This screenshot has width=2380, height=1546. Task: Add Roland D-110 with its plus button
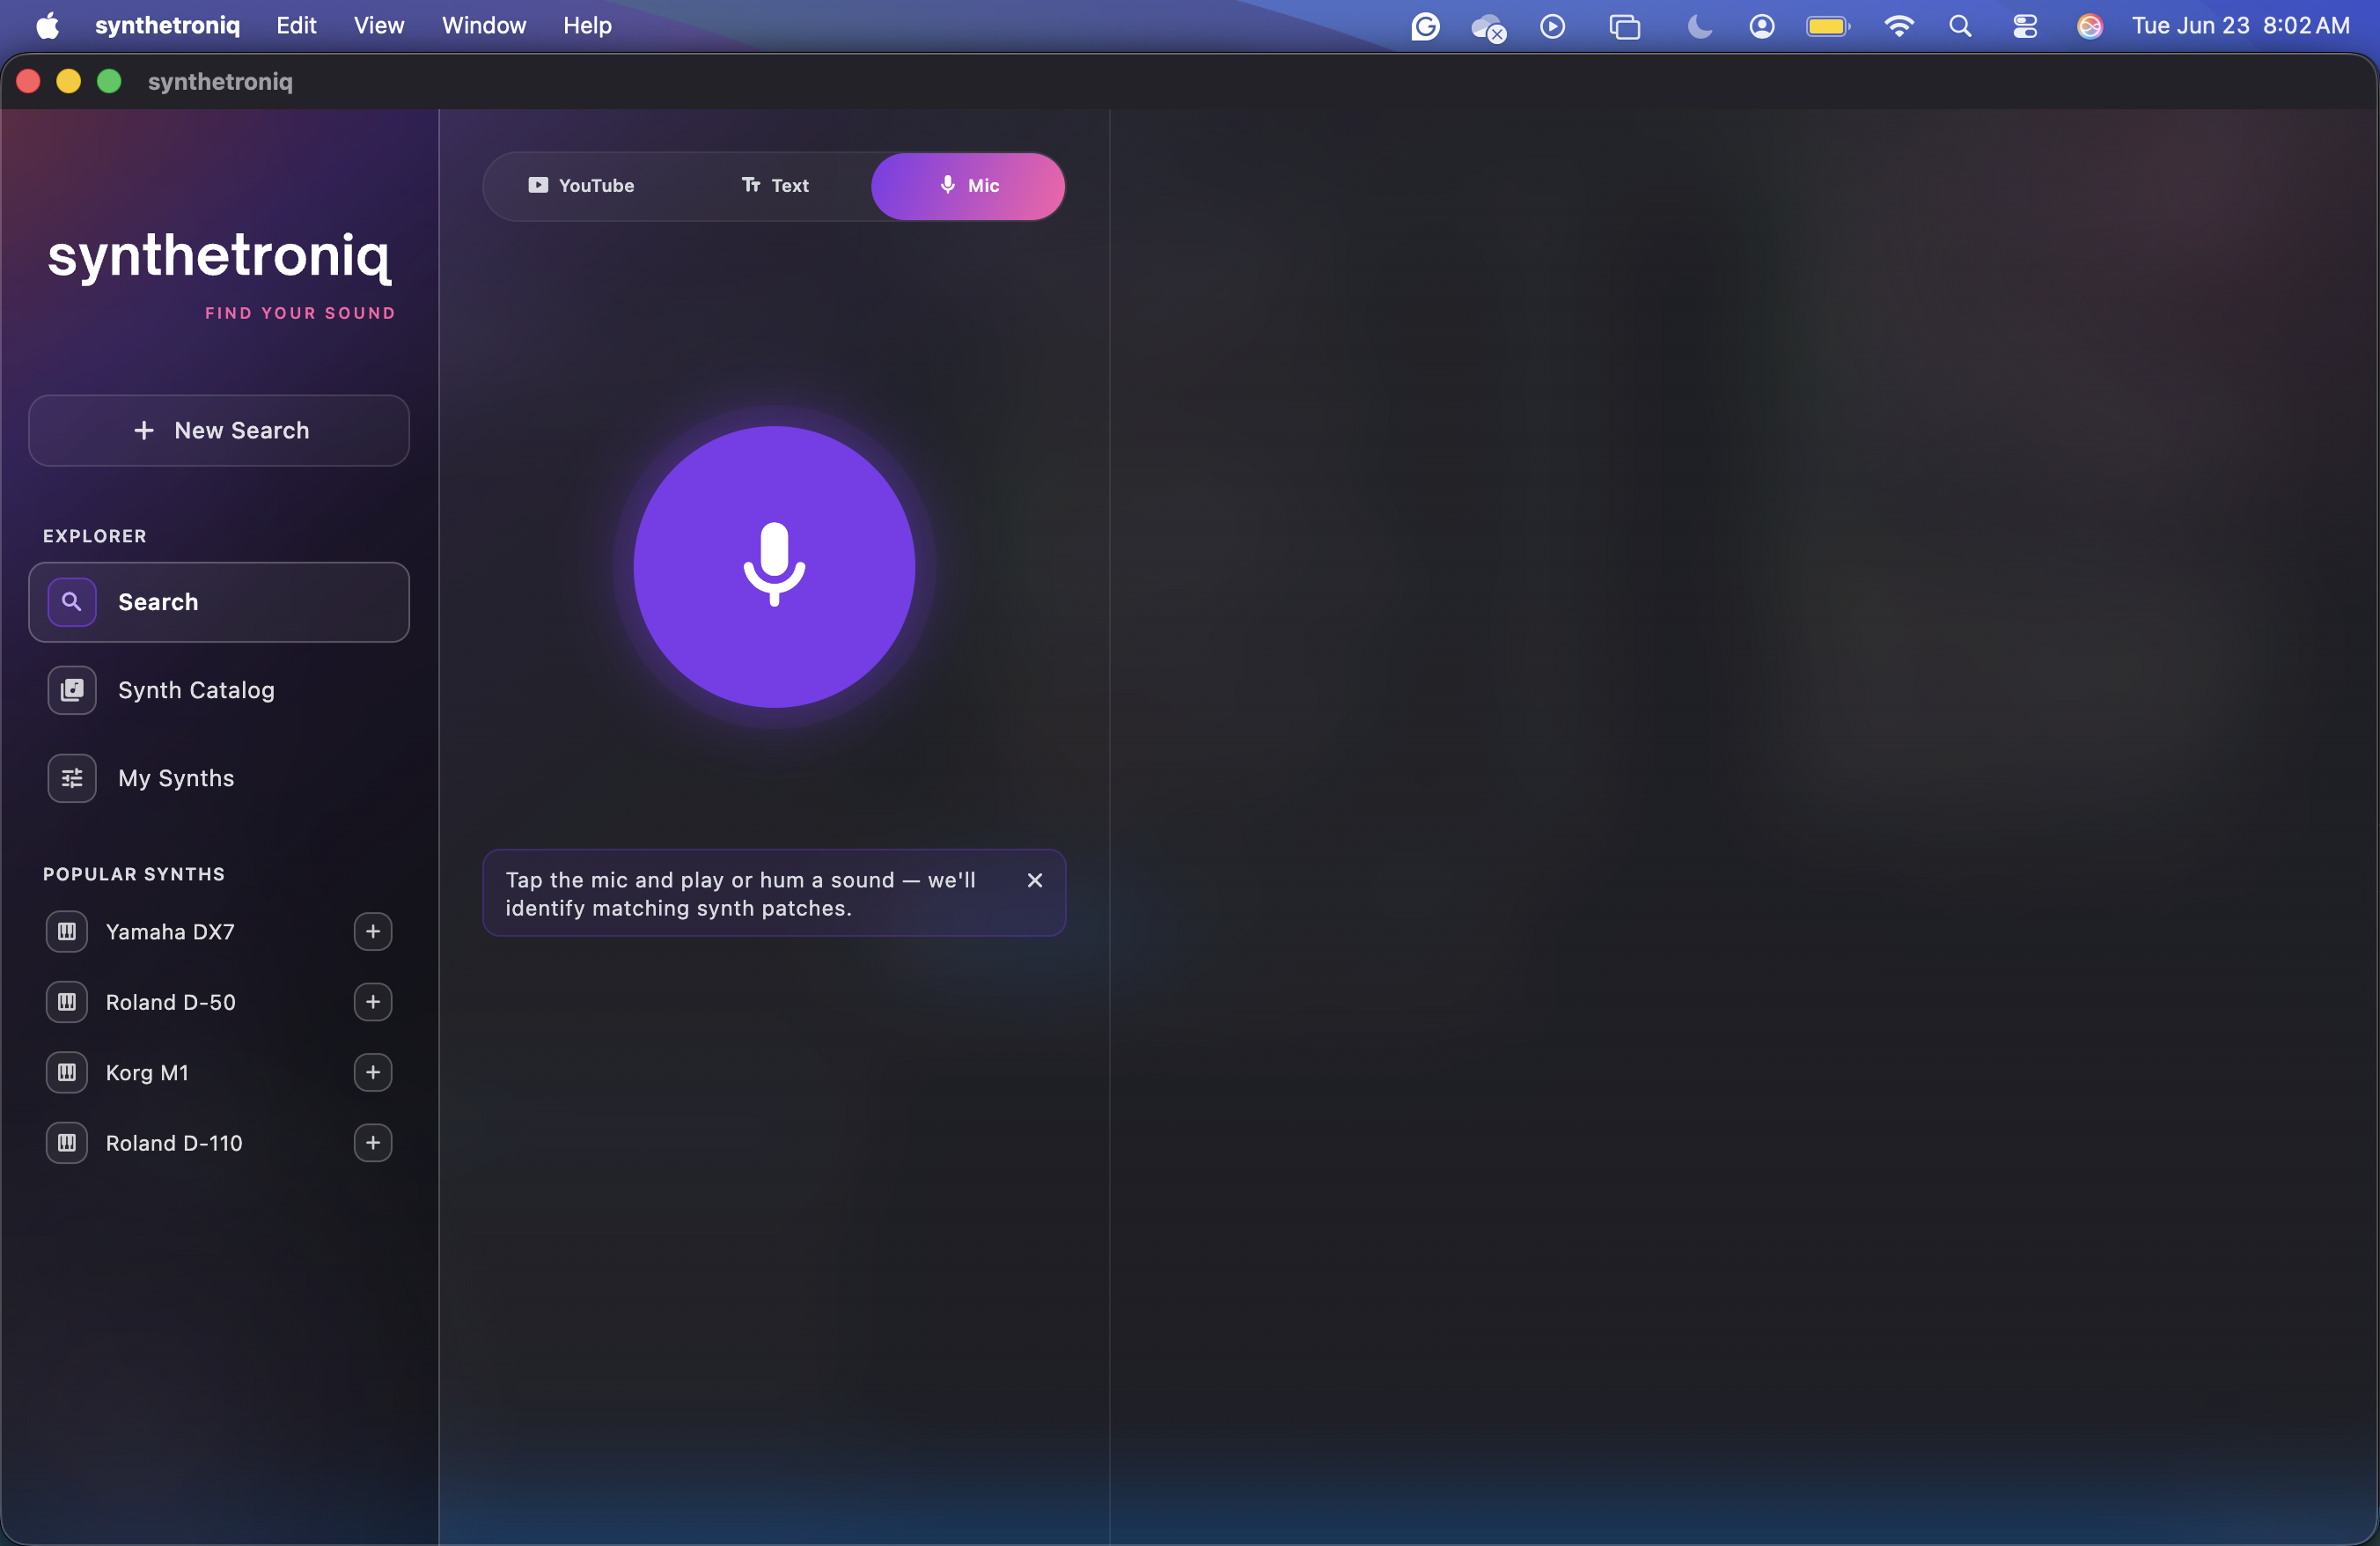[x=373, y=1143]
